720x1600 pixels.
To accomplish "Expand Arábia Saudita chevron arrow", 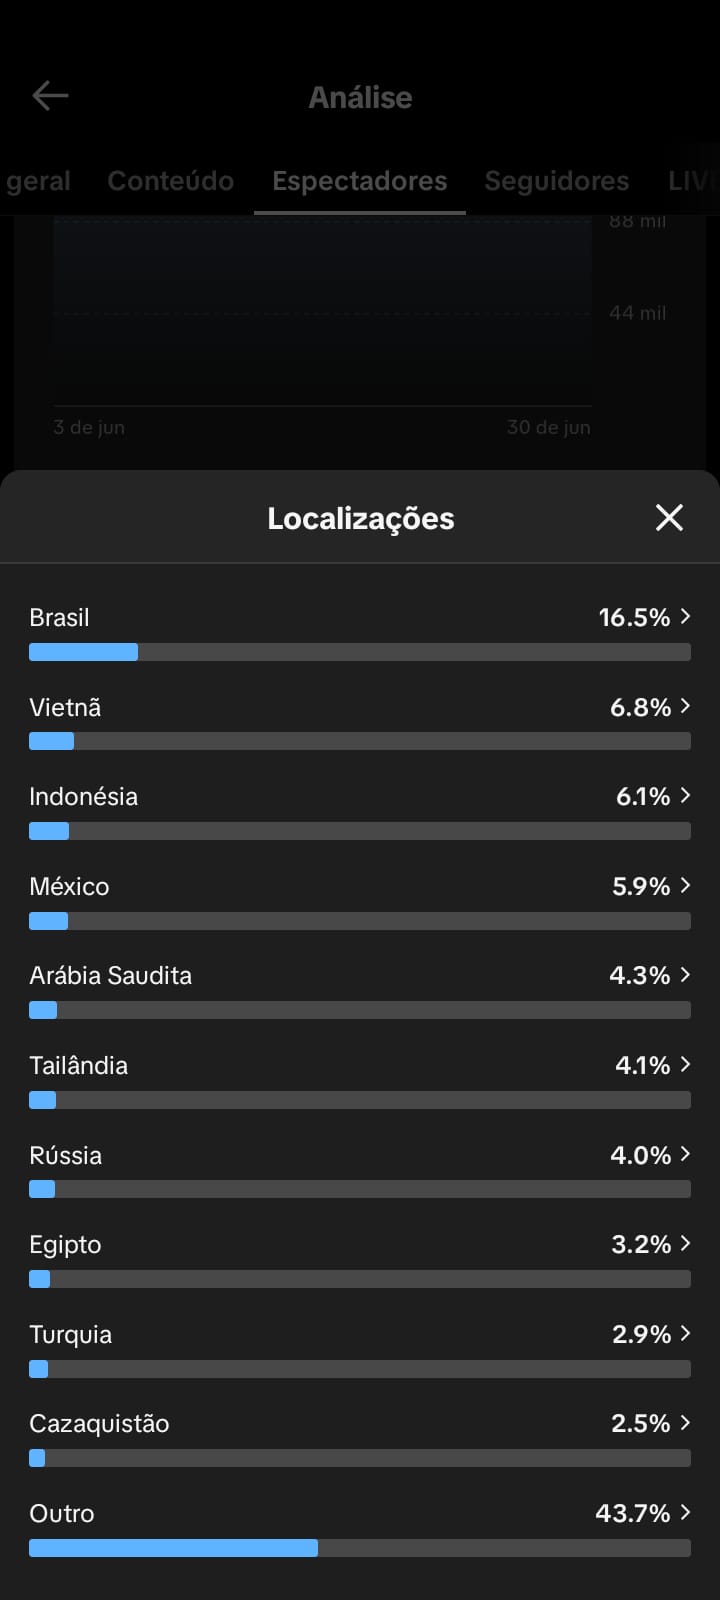I will [685, 975].
